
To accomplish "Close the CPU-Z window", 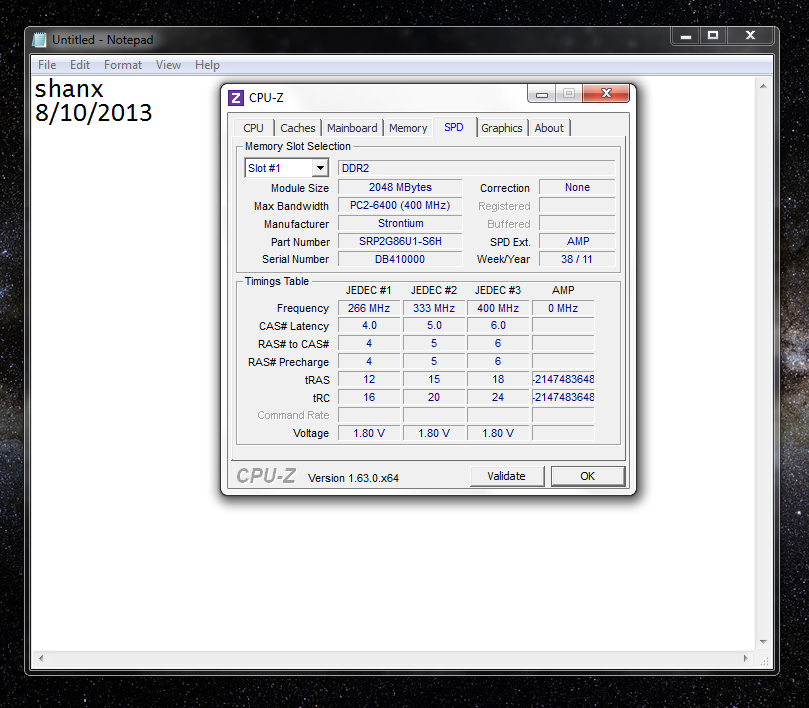I will [x=608, y=94].
